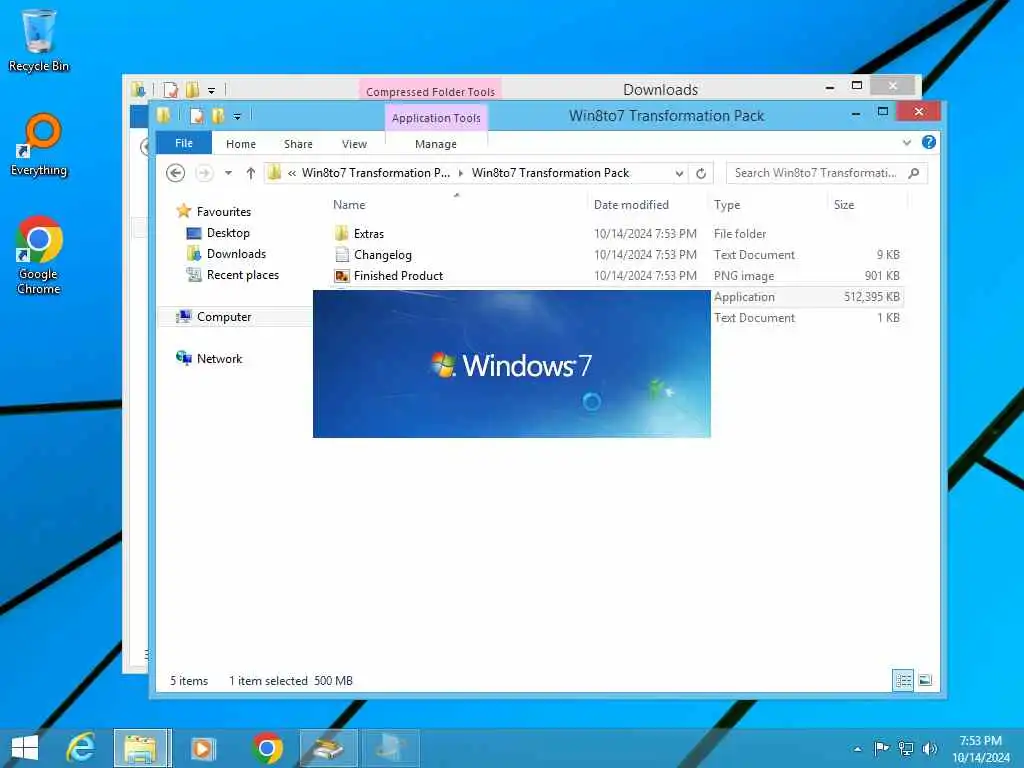Select the Changelog text document
Screen dimensions: 1024x768
(x=382, y=255)
